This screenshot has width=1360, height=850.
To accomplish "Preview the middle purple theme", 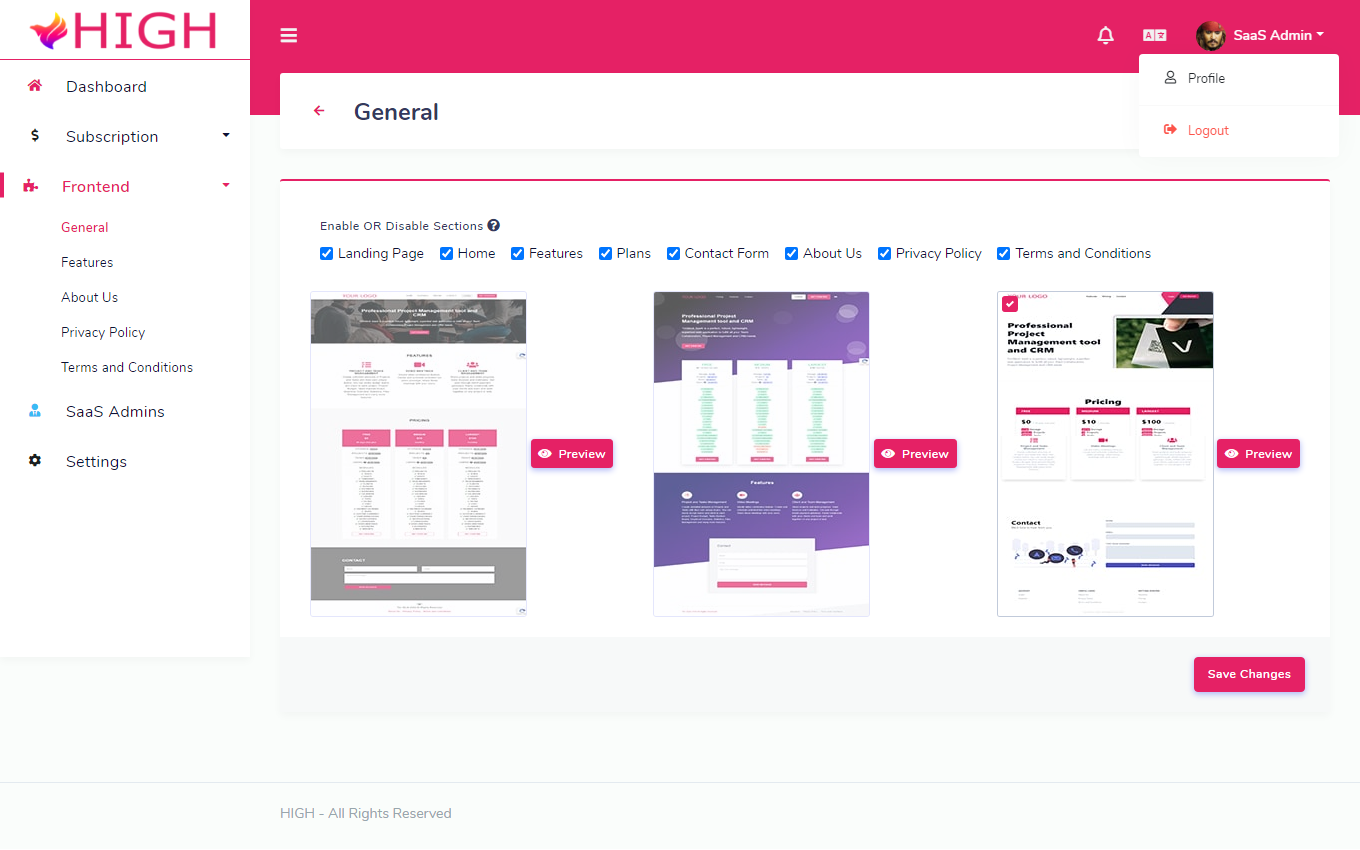I will pos(915,453).
